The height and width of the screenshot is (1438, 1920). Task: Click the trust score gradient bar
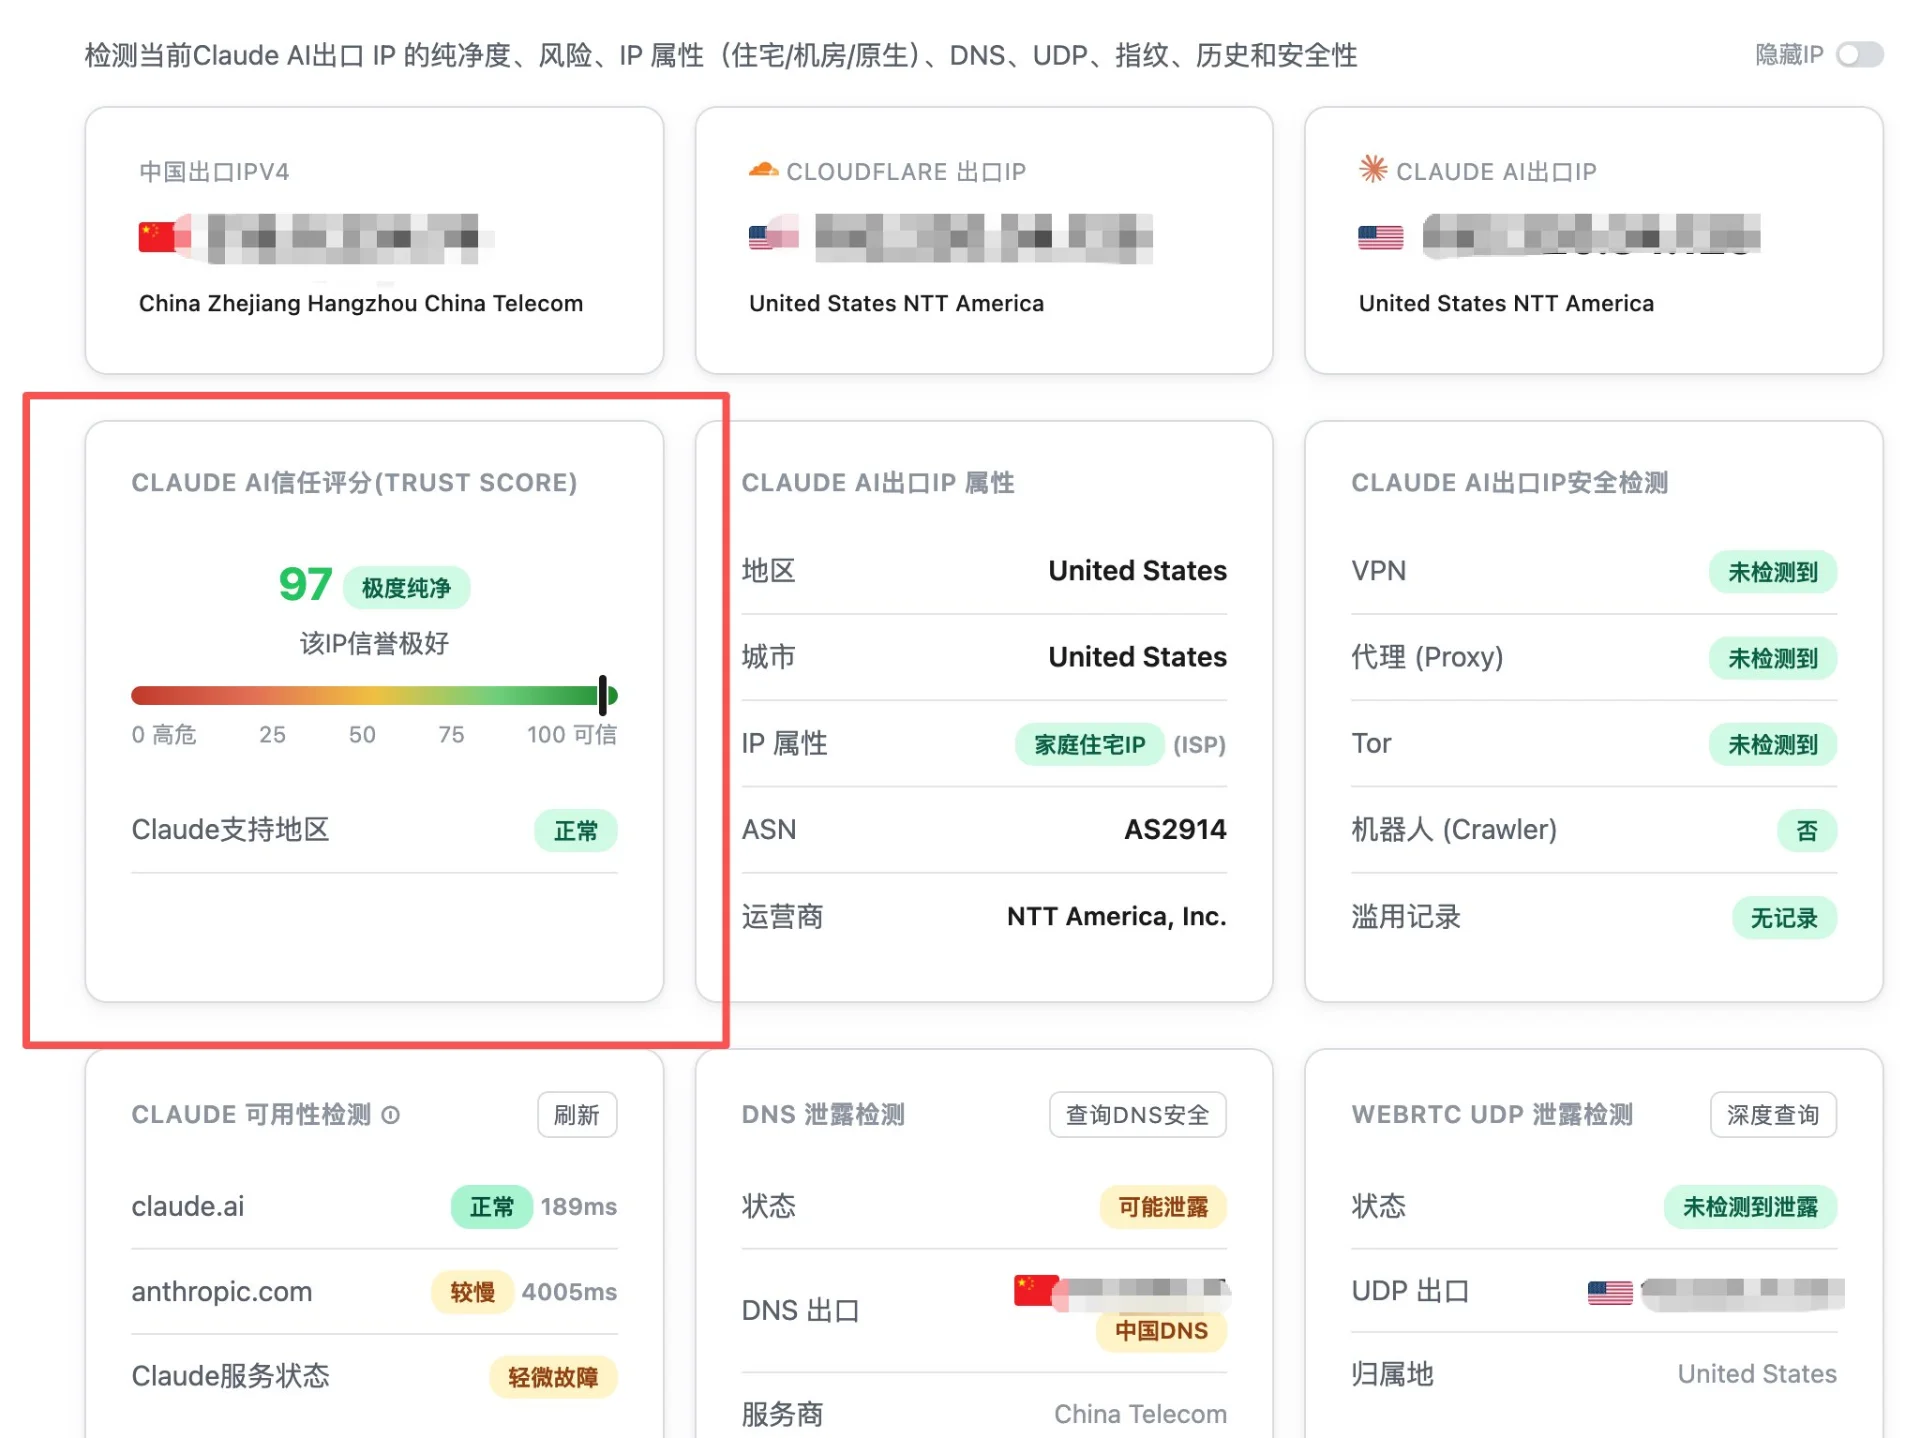point(374,695)
